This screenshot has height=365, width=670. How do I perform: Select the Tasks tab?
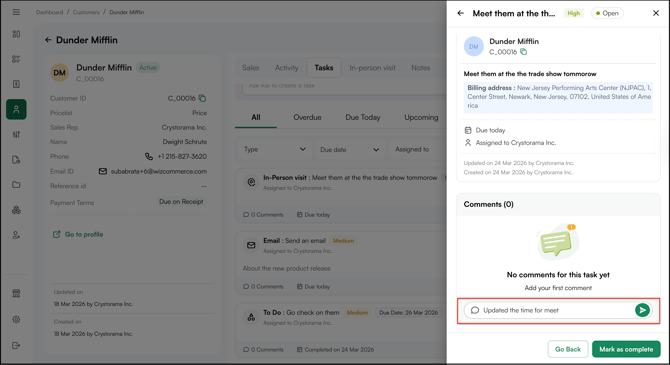(324, 68)
